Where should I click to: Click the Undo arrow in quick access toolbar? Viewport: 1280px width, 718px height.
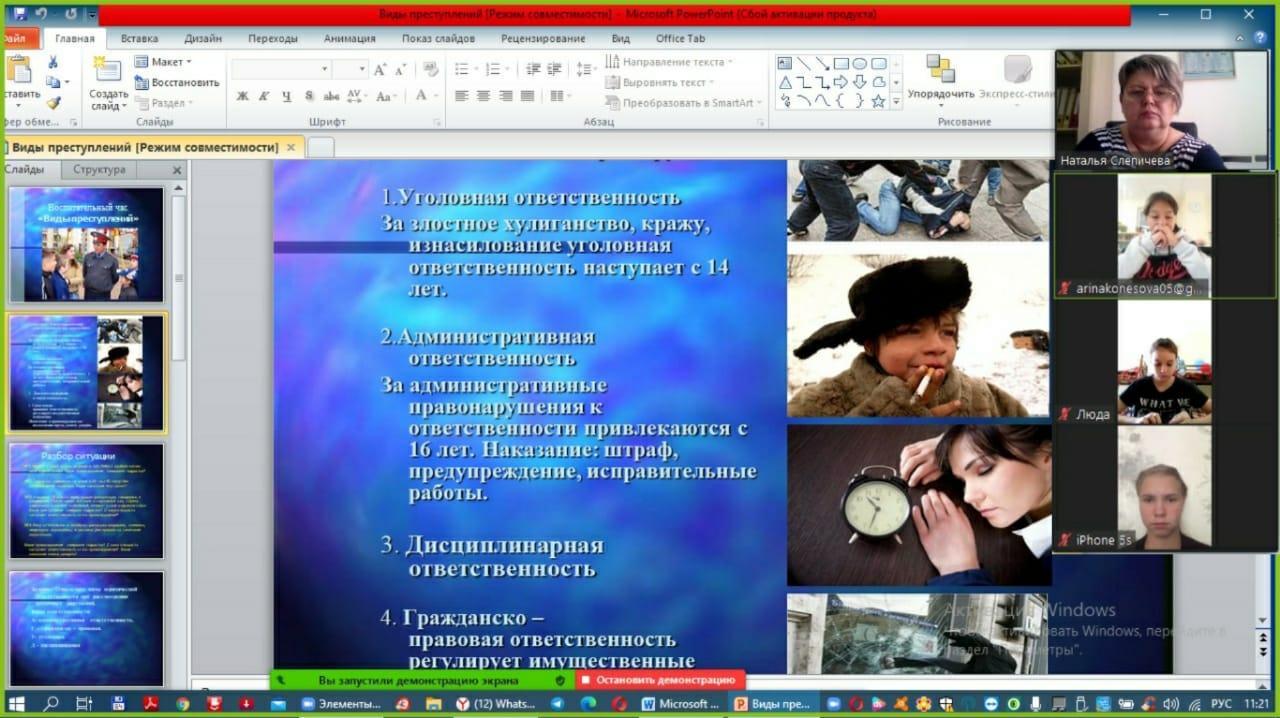point(41,14)
